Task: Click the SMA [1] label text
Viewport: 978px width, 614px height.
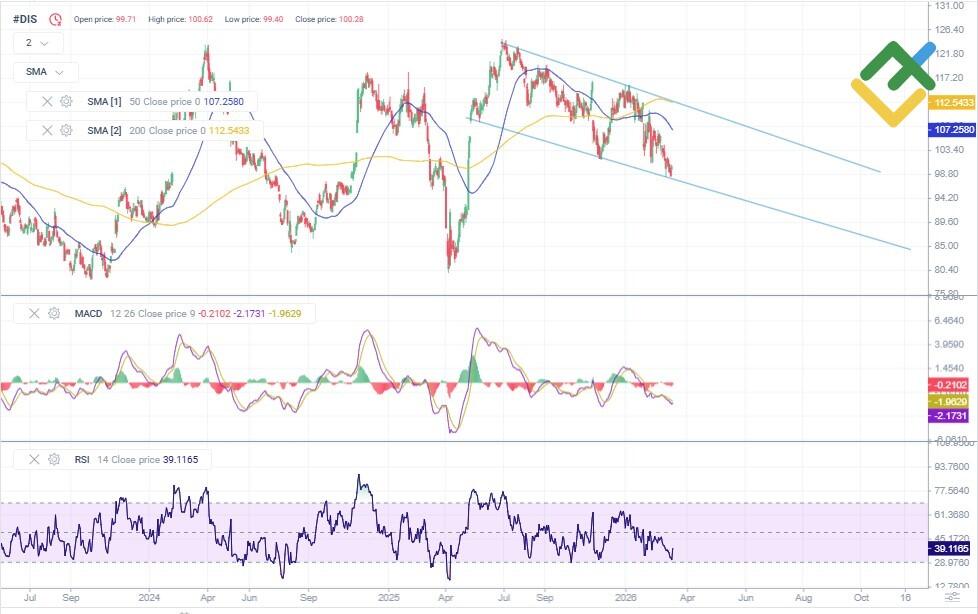Action: [x=104, y=101]
